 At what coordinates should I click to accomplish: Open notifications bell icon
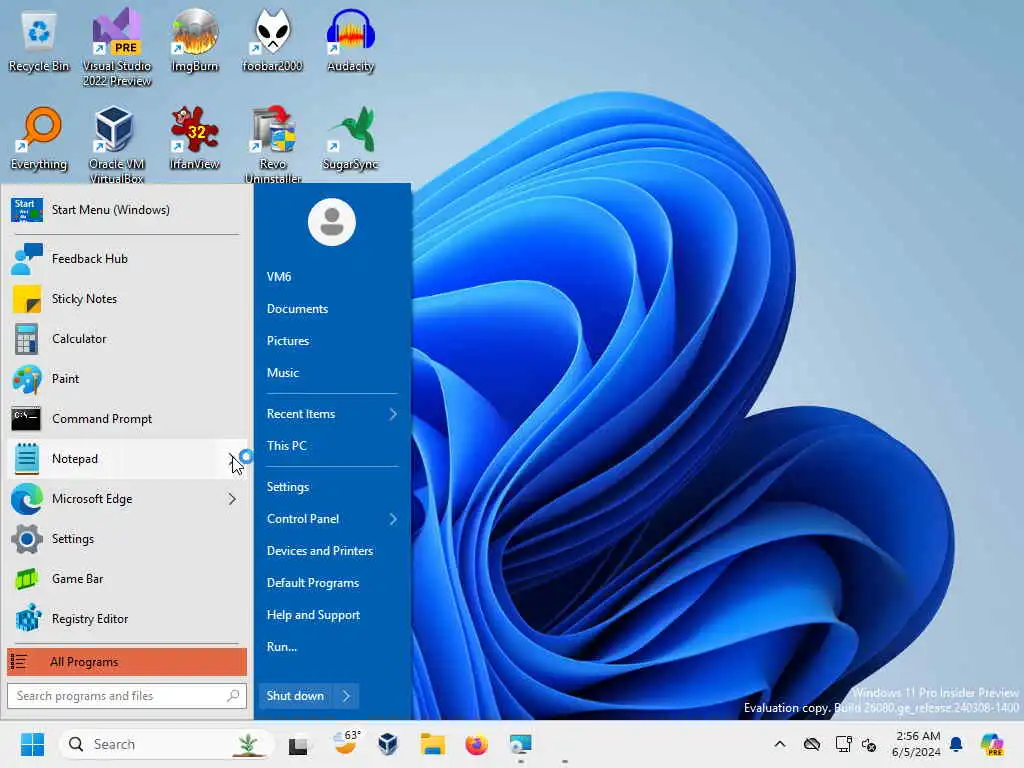956,744
